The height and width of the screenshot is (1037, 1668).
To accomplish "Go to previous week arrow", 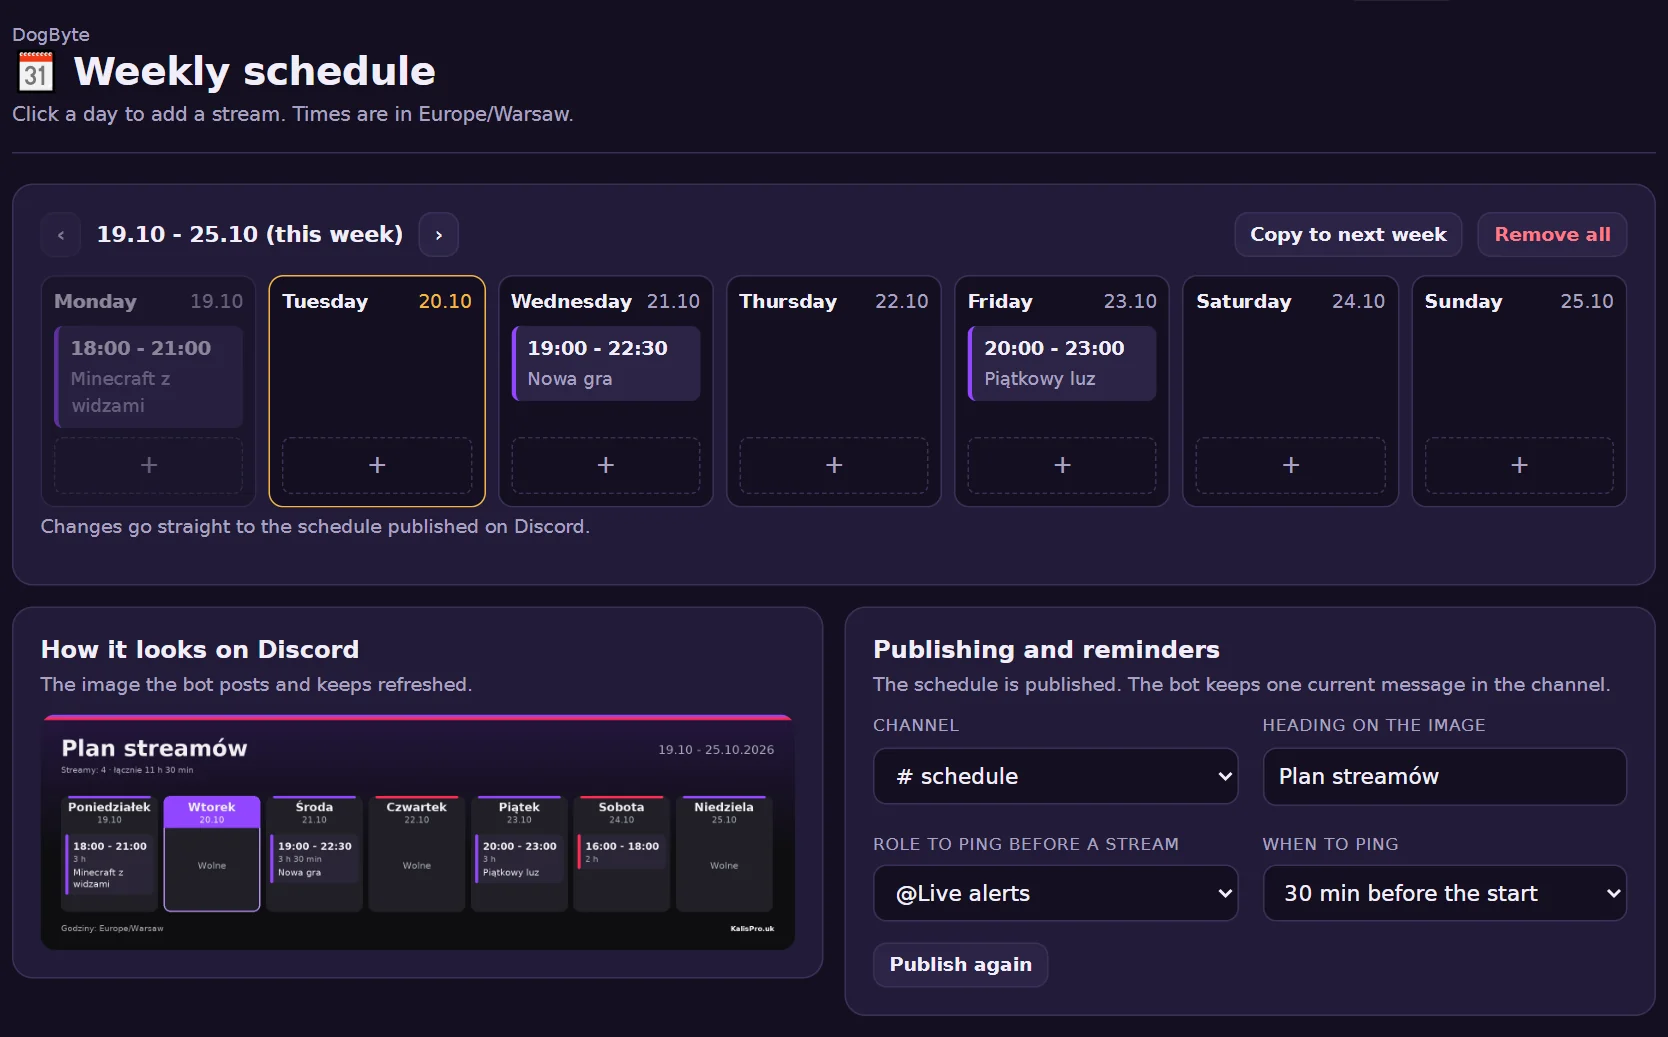I will (x=61, y=235).
